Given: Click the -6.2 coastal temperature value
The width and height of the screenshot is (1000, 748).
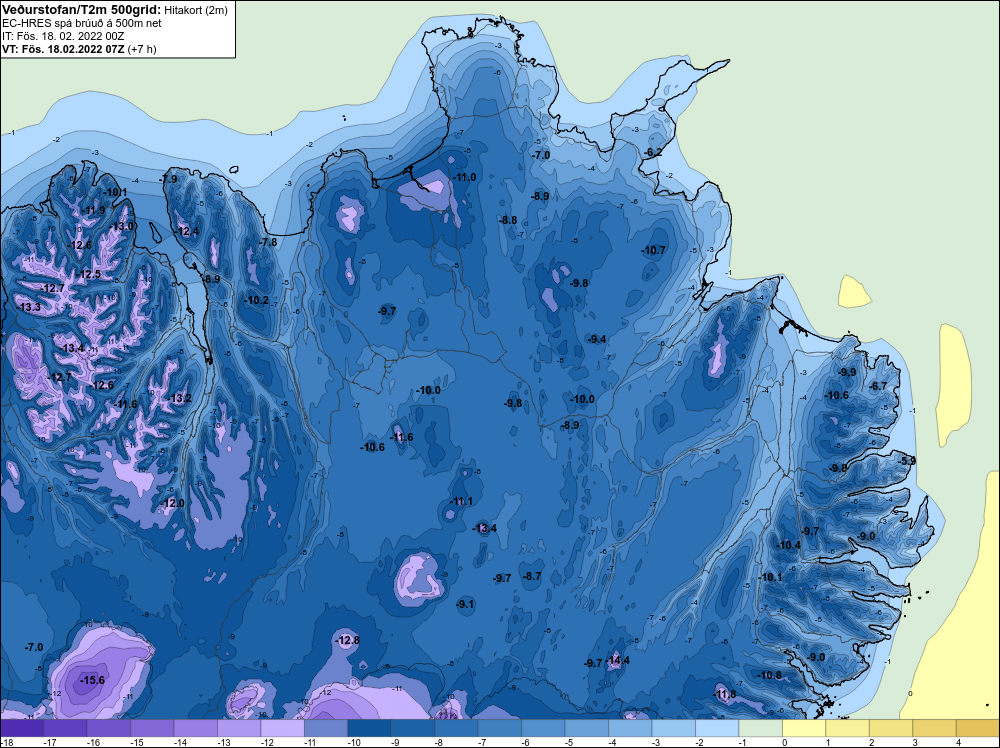Looking at the screenshot, I should click(652, 152).
